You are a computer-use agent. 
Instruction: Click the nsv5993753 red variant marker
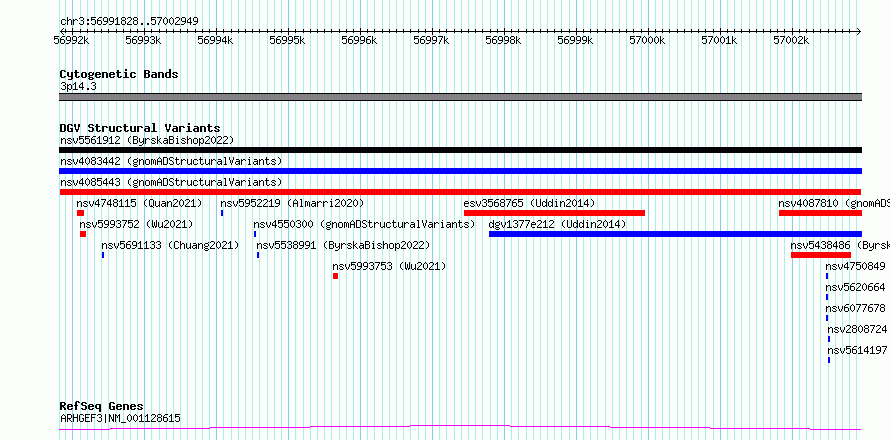coord(335,276)
